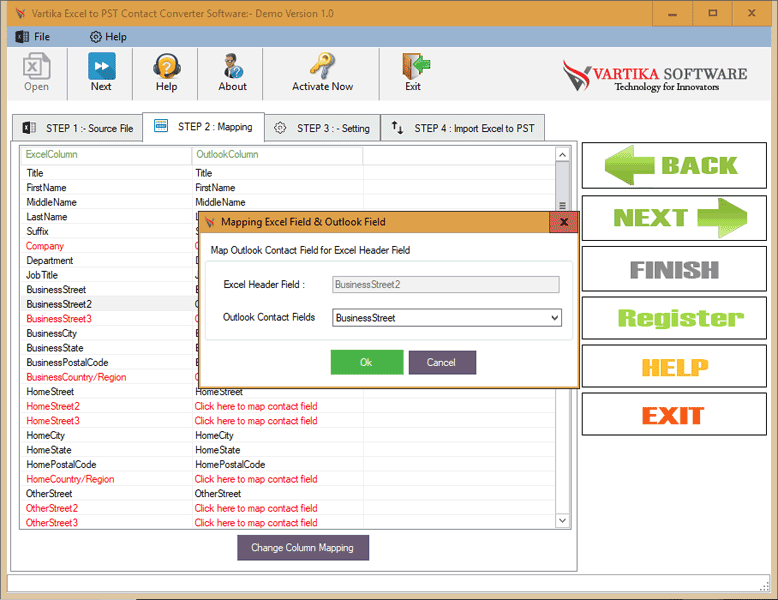Switch to STEP 1 Source File tab

click(x=77, y=128)
